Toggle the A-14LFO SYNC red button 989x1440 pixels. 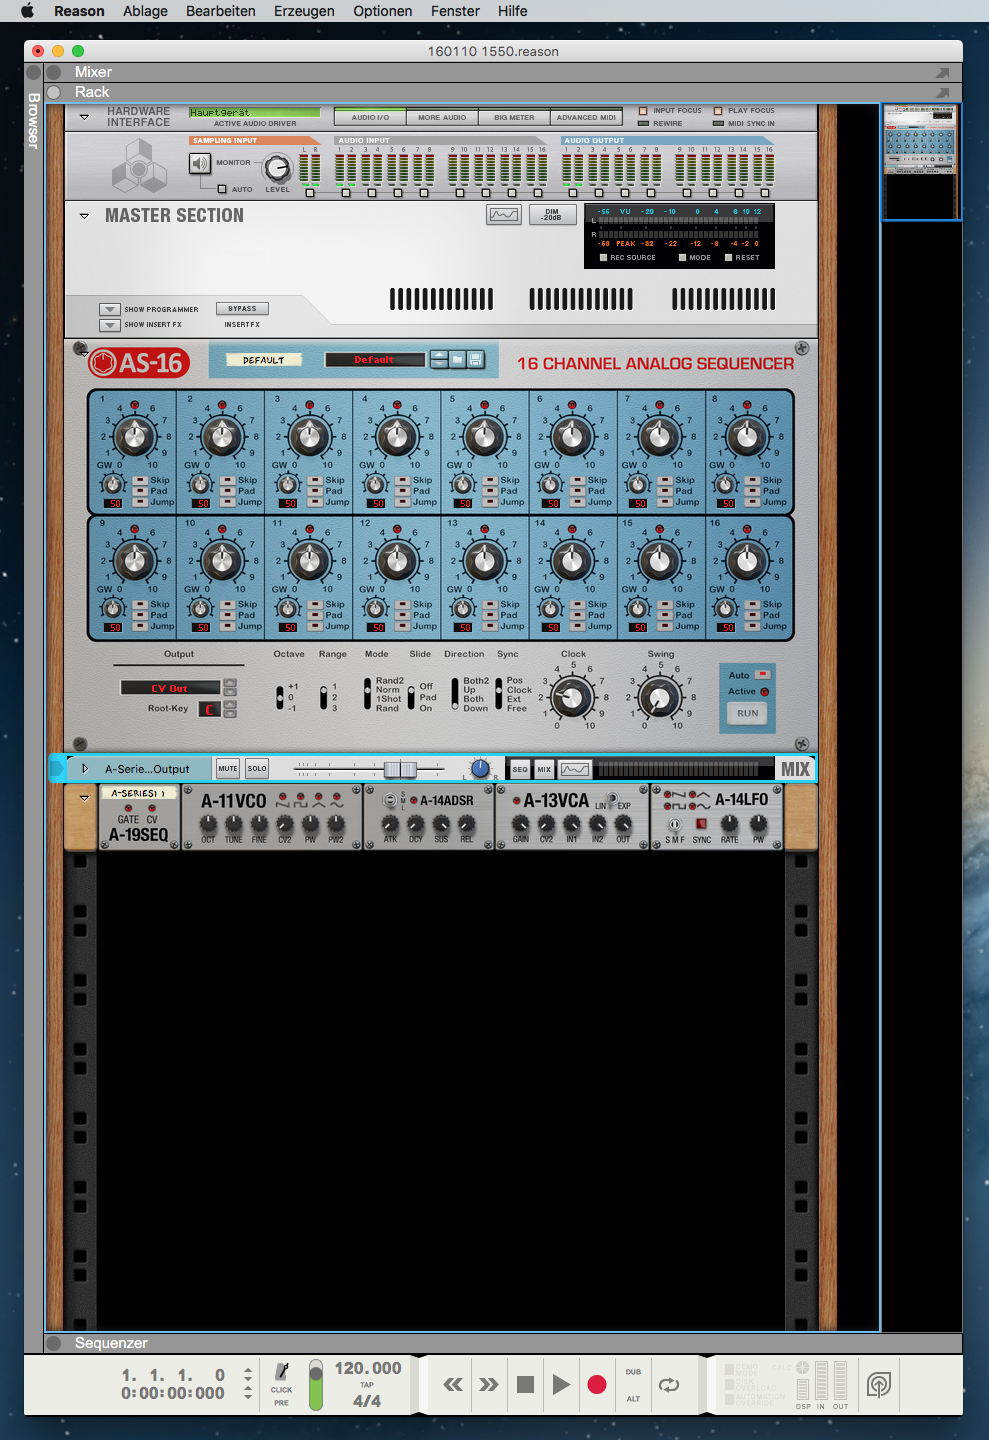[701, 824]
